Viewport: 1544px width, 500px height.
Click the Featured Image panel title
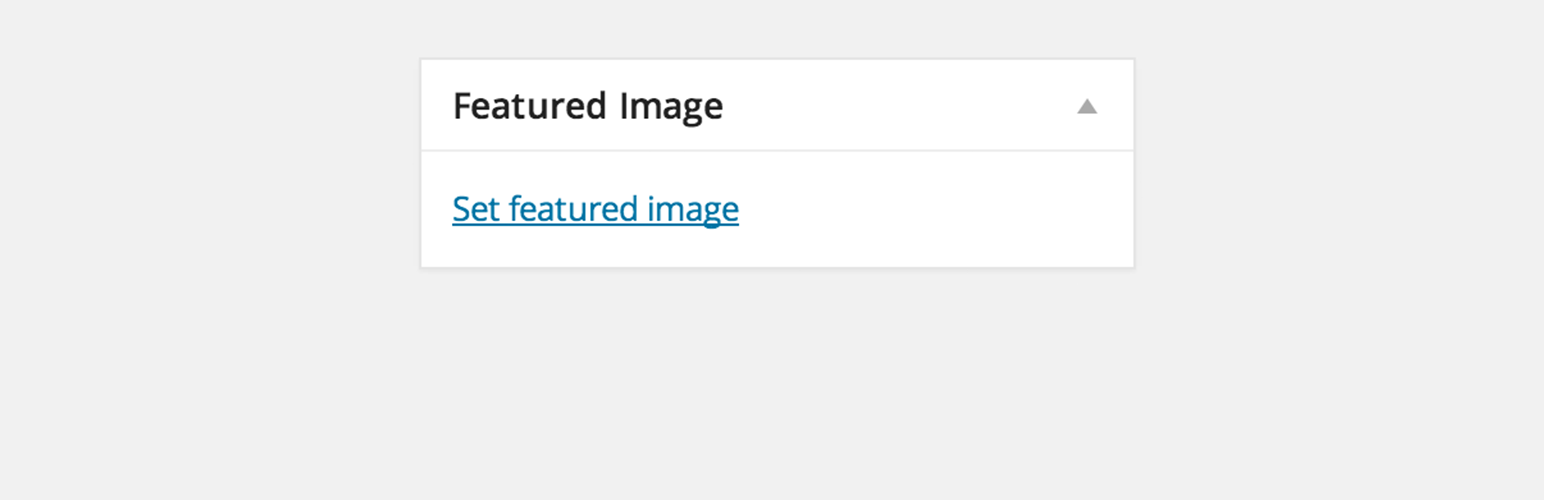[x=588, y=106]
